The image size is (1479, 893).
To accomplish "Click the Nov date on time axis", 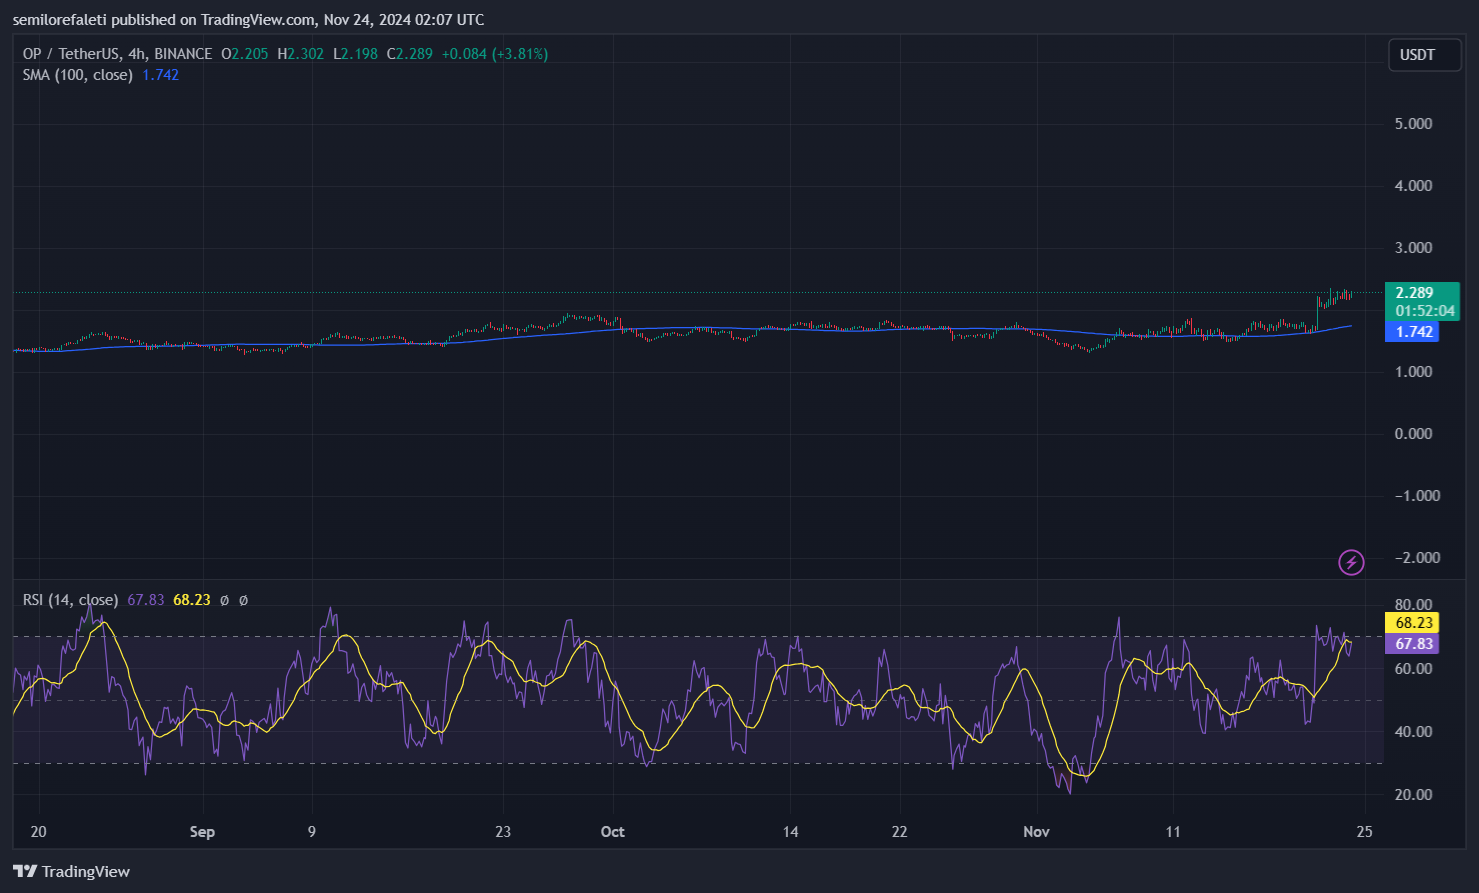I will click(x=1037, y=832).
